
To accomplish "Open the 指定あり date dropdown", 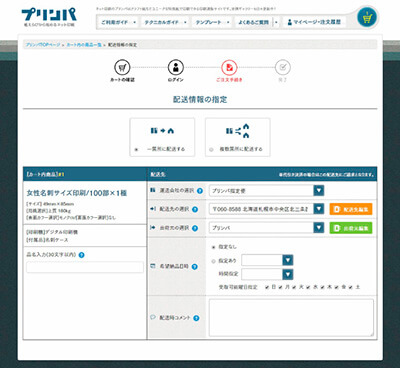I will 267,260.
